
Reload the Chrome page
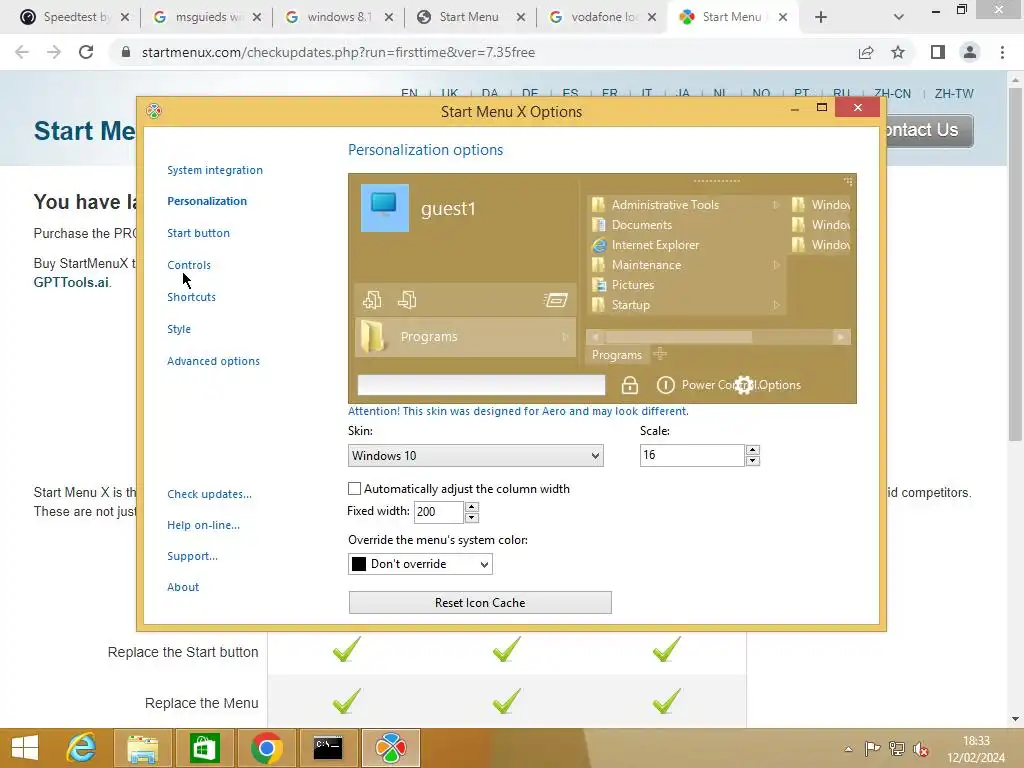click(x=86, y=52)
